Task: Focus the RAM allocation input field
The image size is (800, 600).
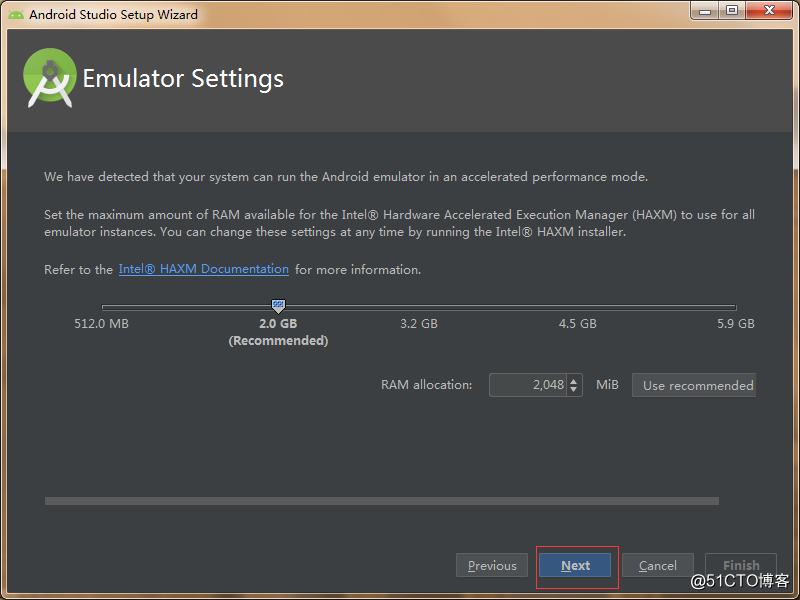Action: [x=528, y=385]
